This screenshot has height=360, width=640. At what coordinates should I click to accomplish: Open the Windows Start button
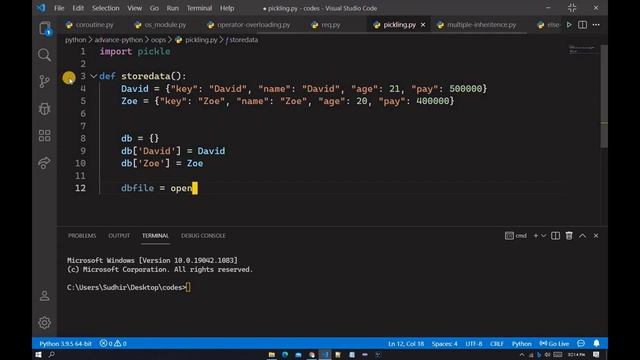38,355
